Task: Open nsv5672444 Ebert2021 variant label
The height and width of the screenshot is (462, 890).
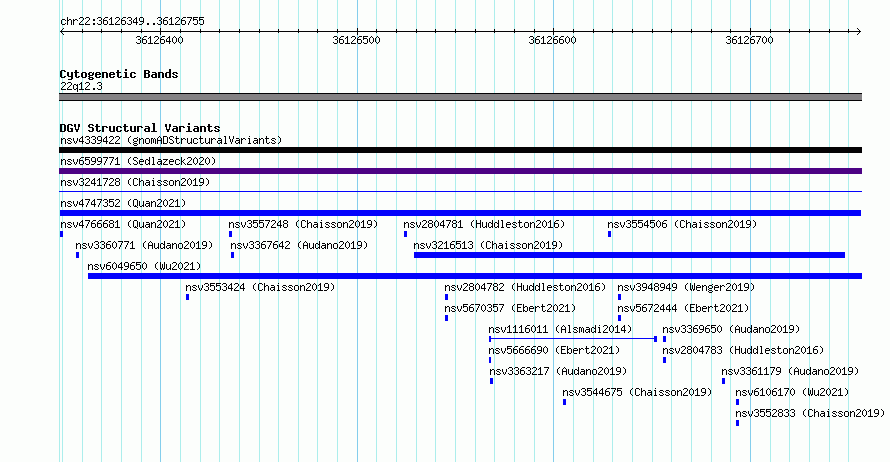Action: pos(683,308)
